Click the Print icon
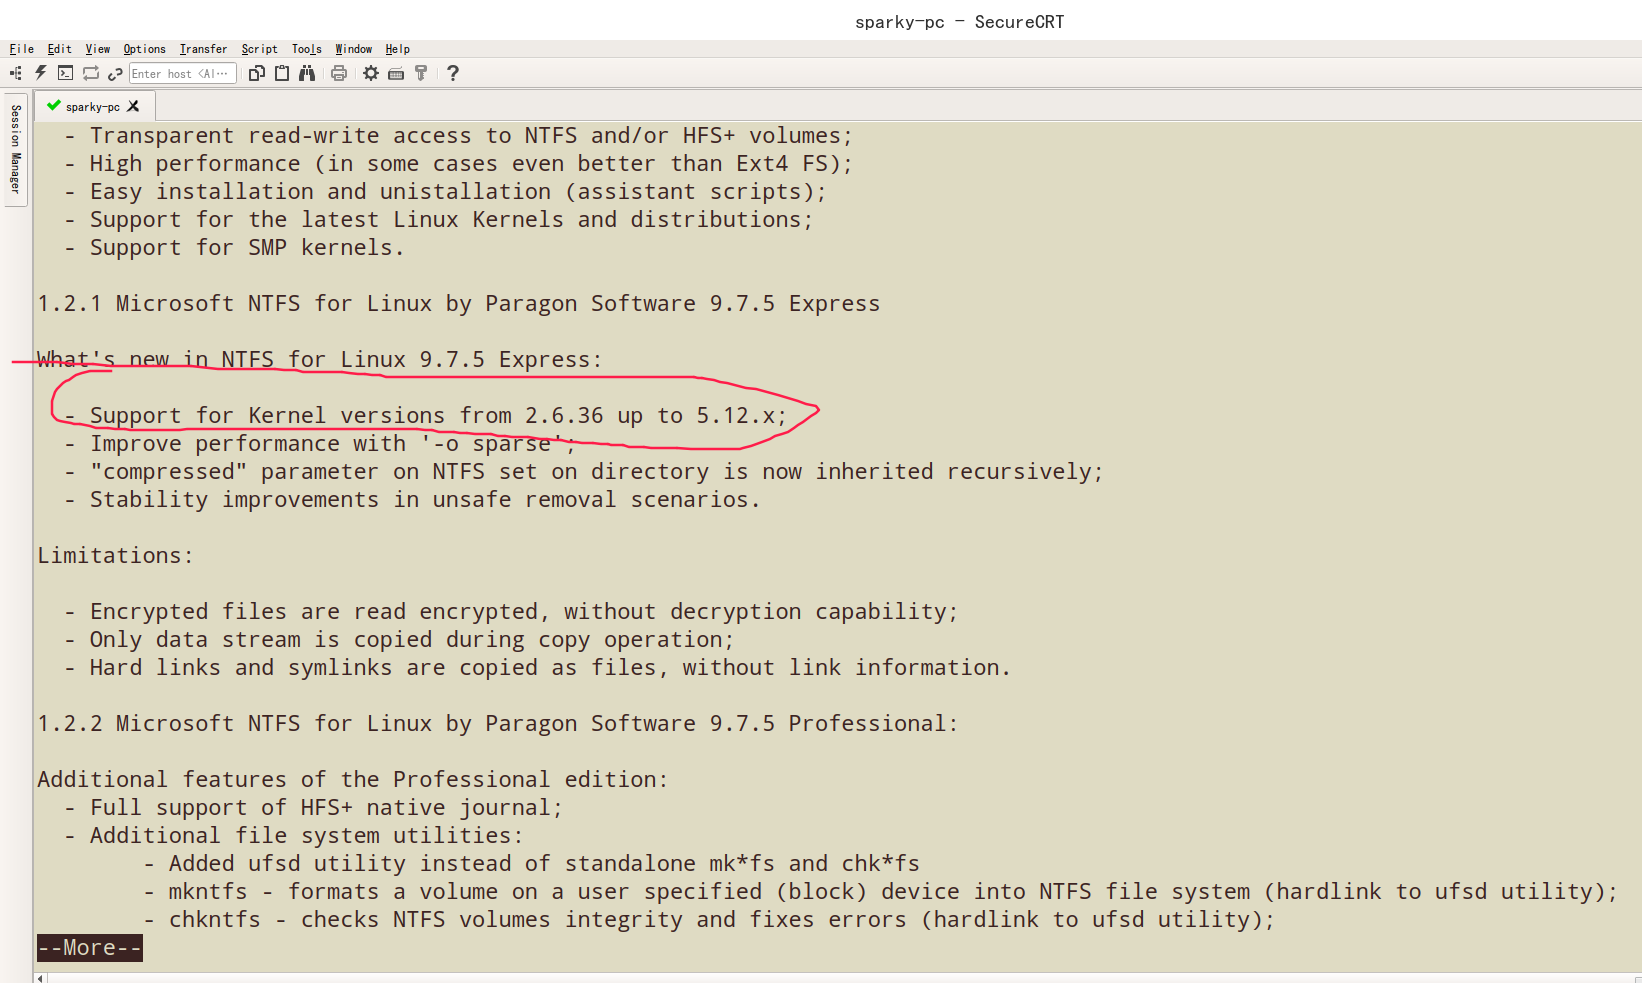 [339, 73]
